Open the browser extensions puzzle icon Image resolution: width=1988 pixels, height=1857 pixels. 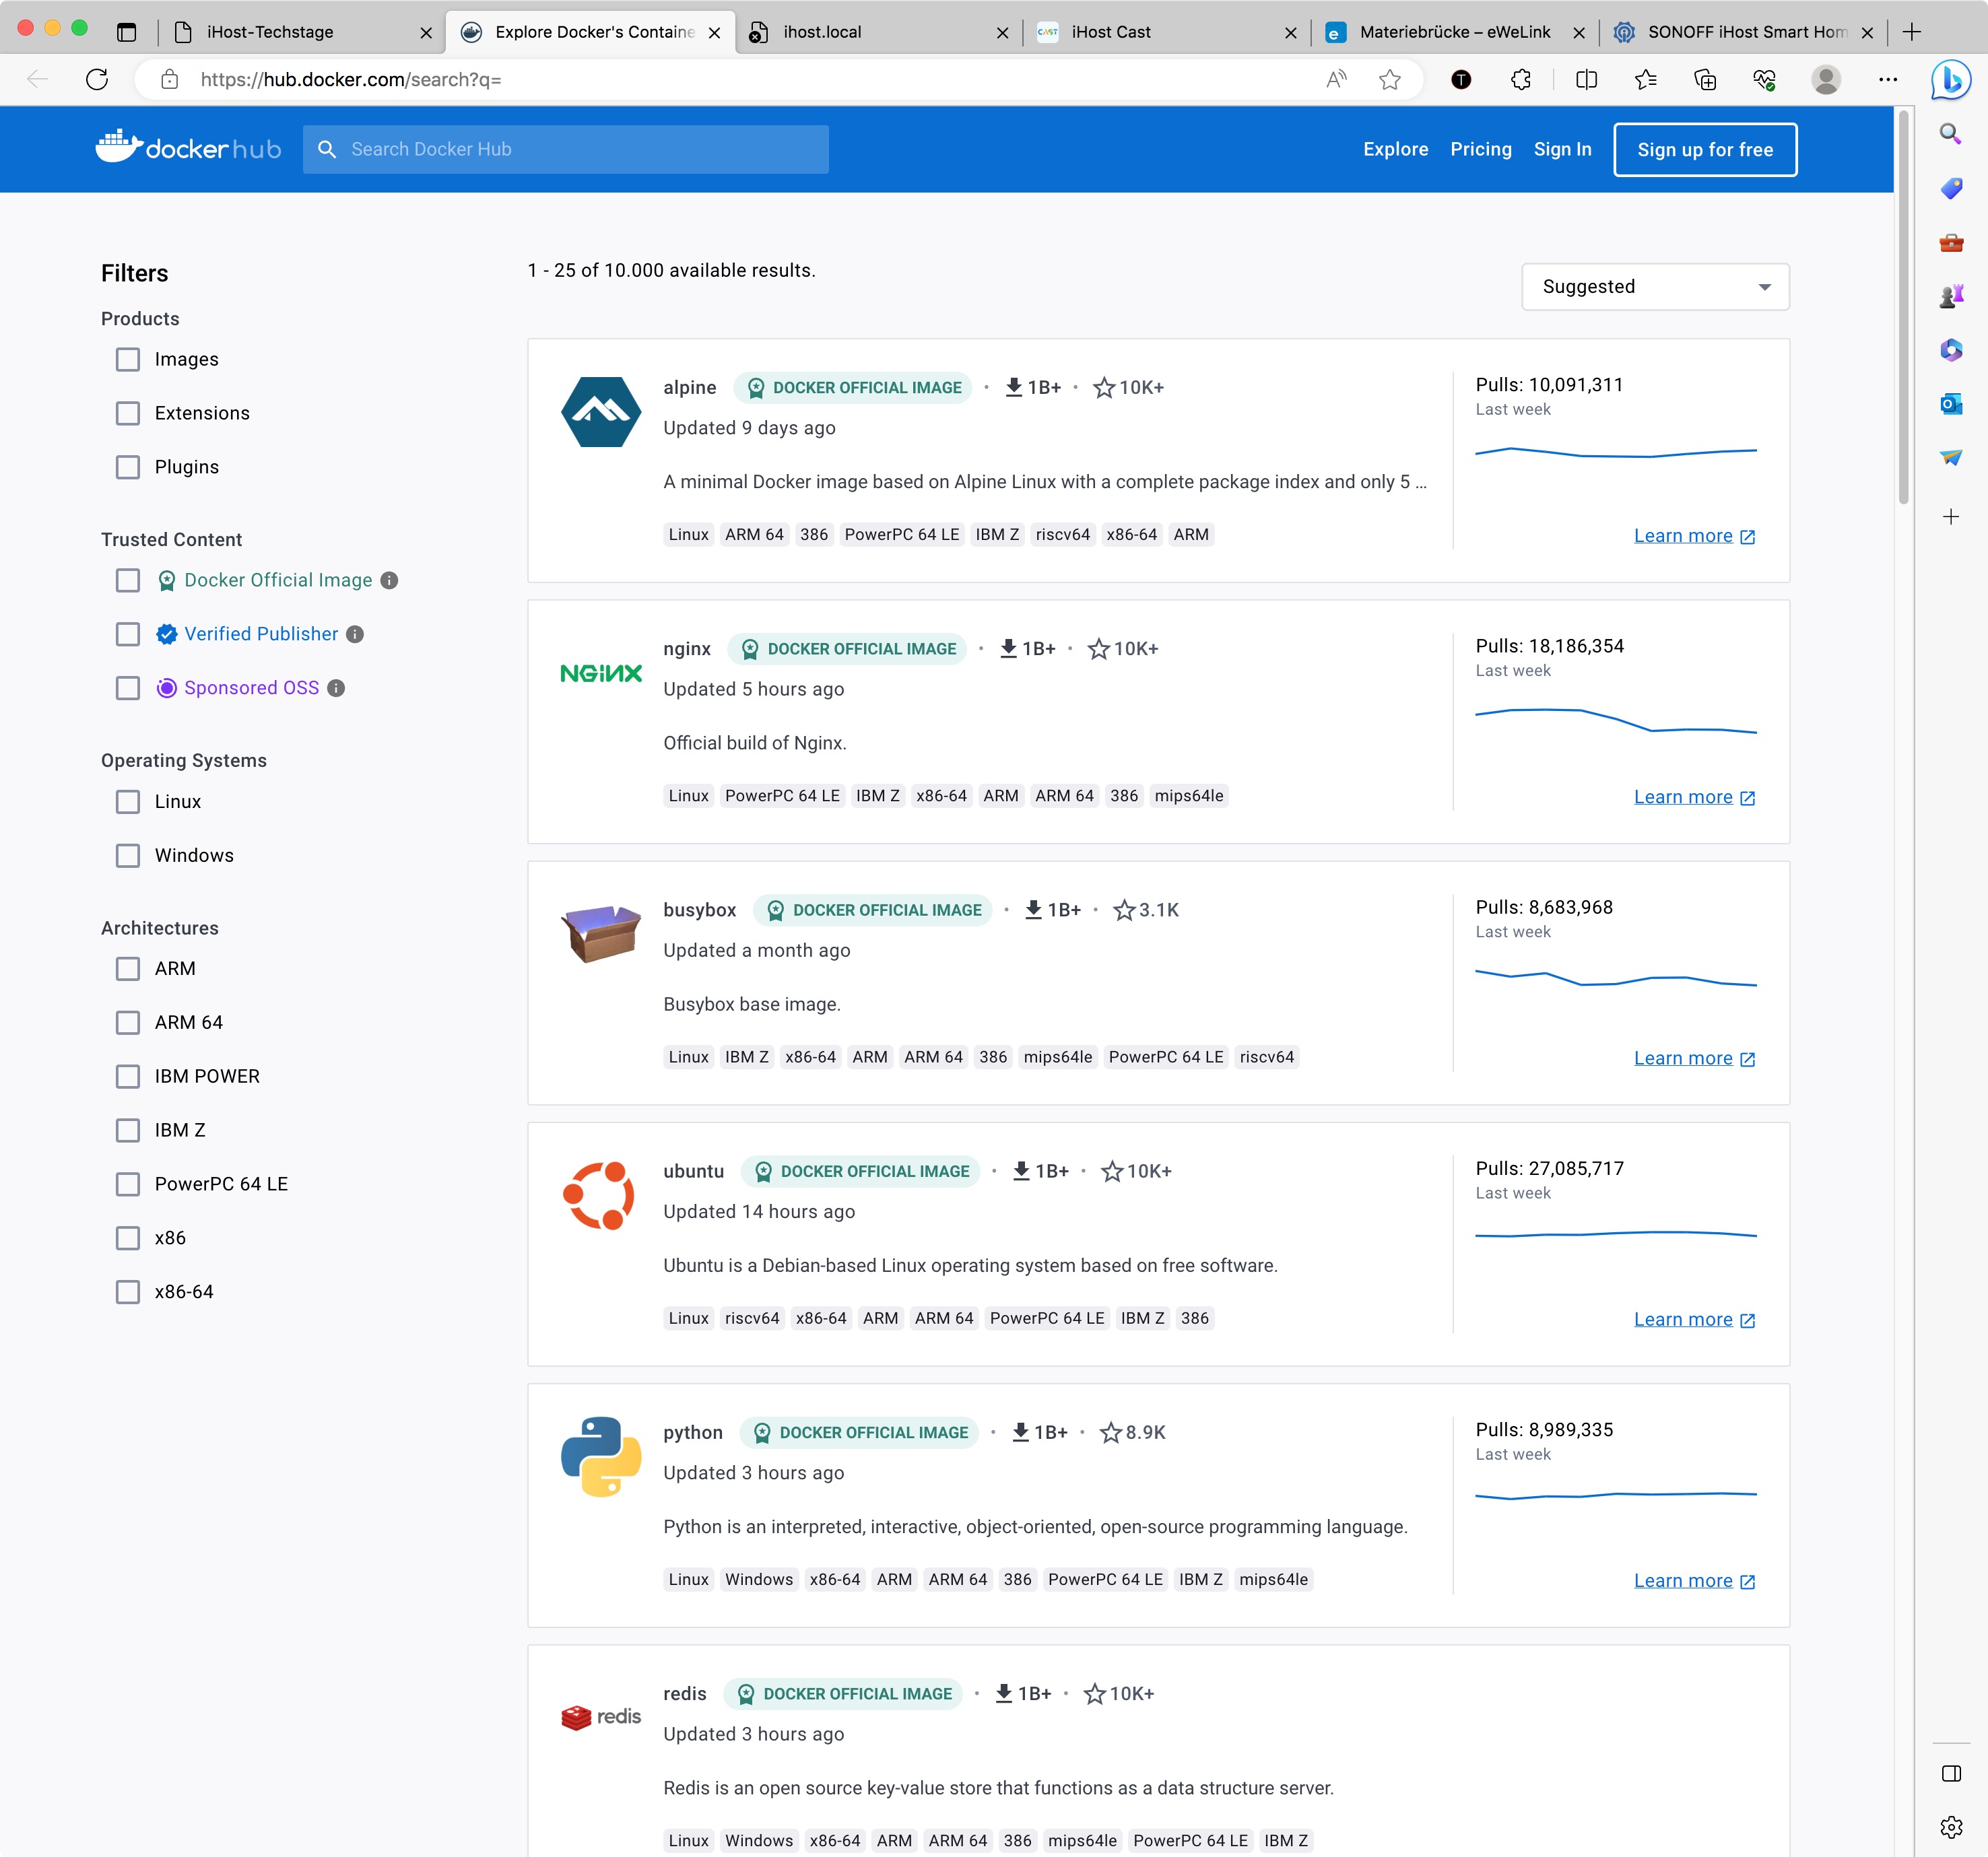[x=1521, y=80]
